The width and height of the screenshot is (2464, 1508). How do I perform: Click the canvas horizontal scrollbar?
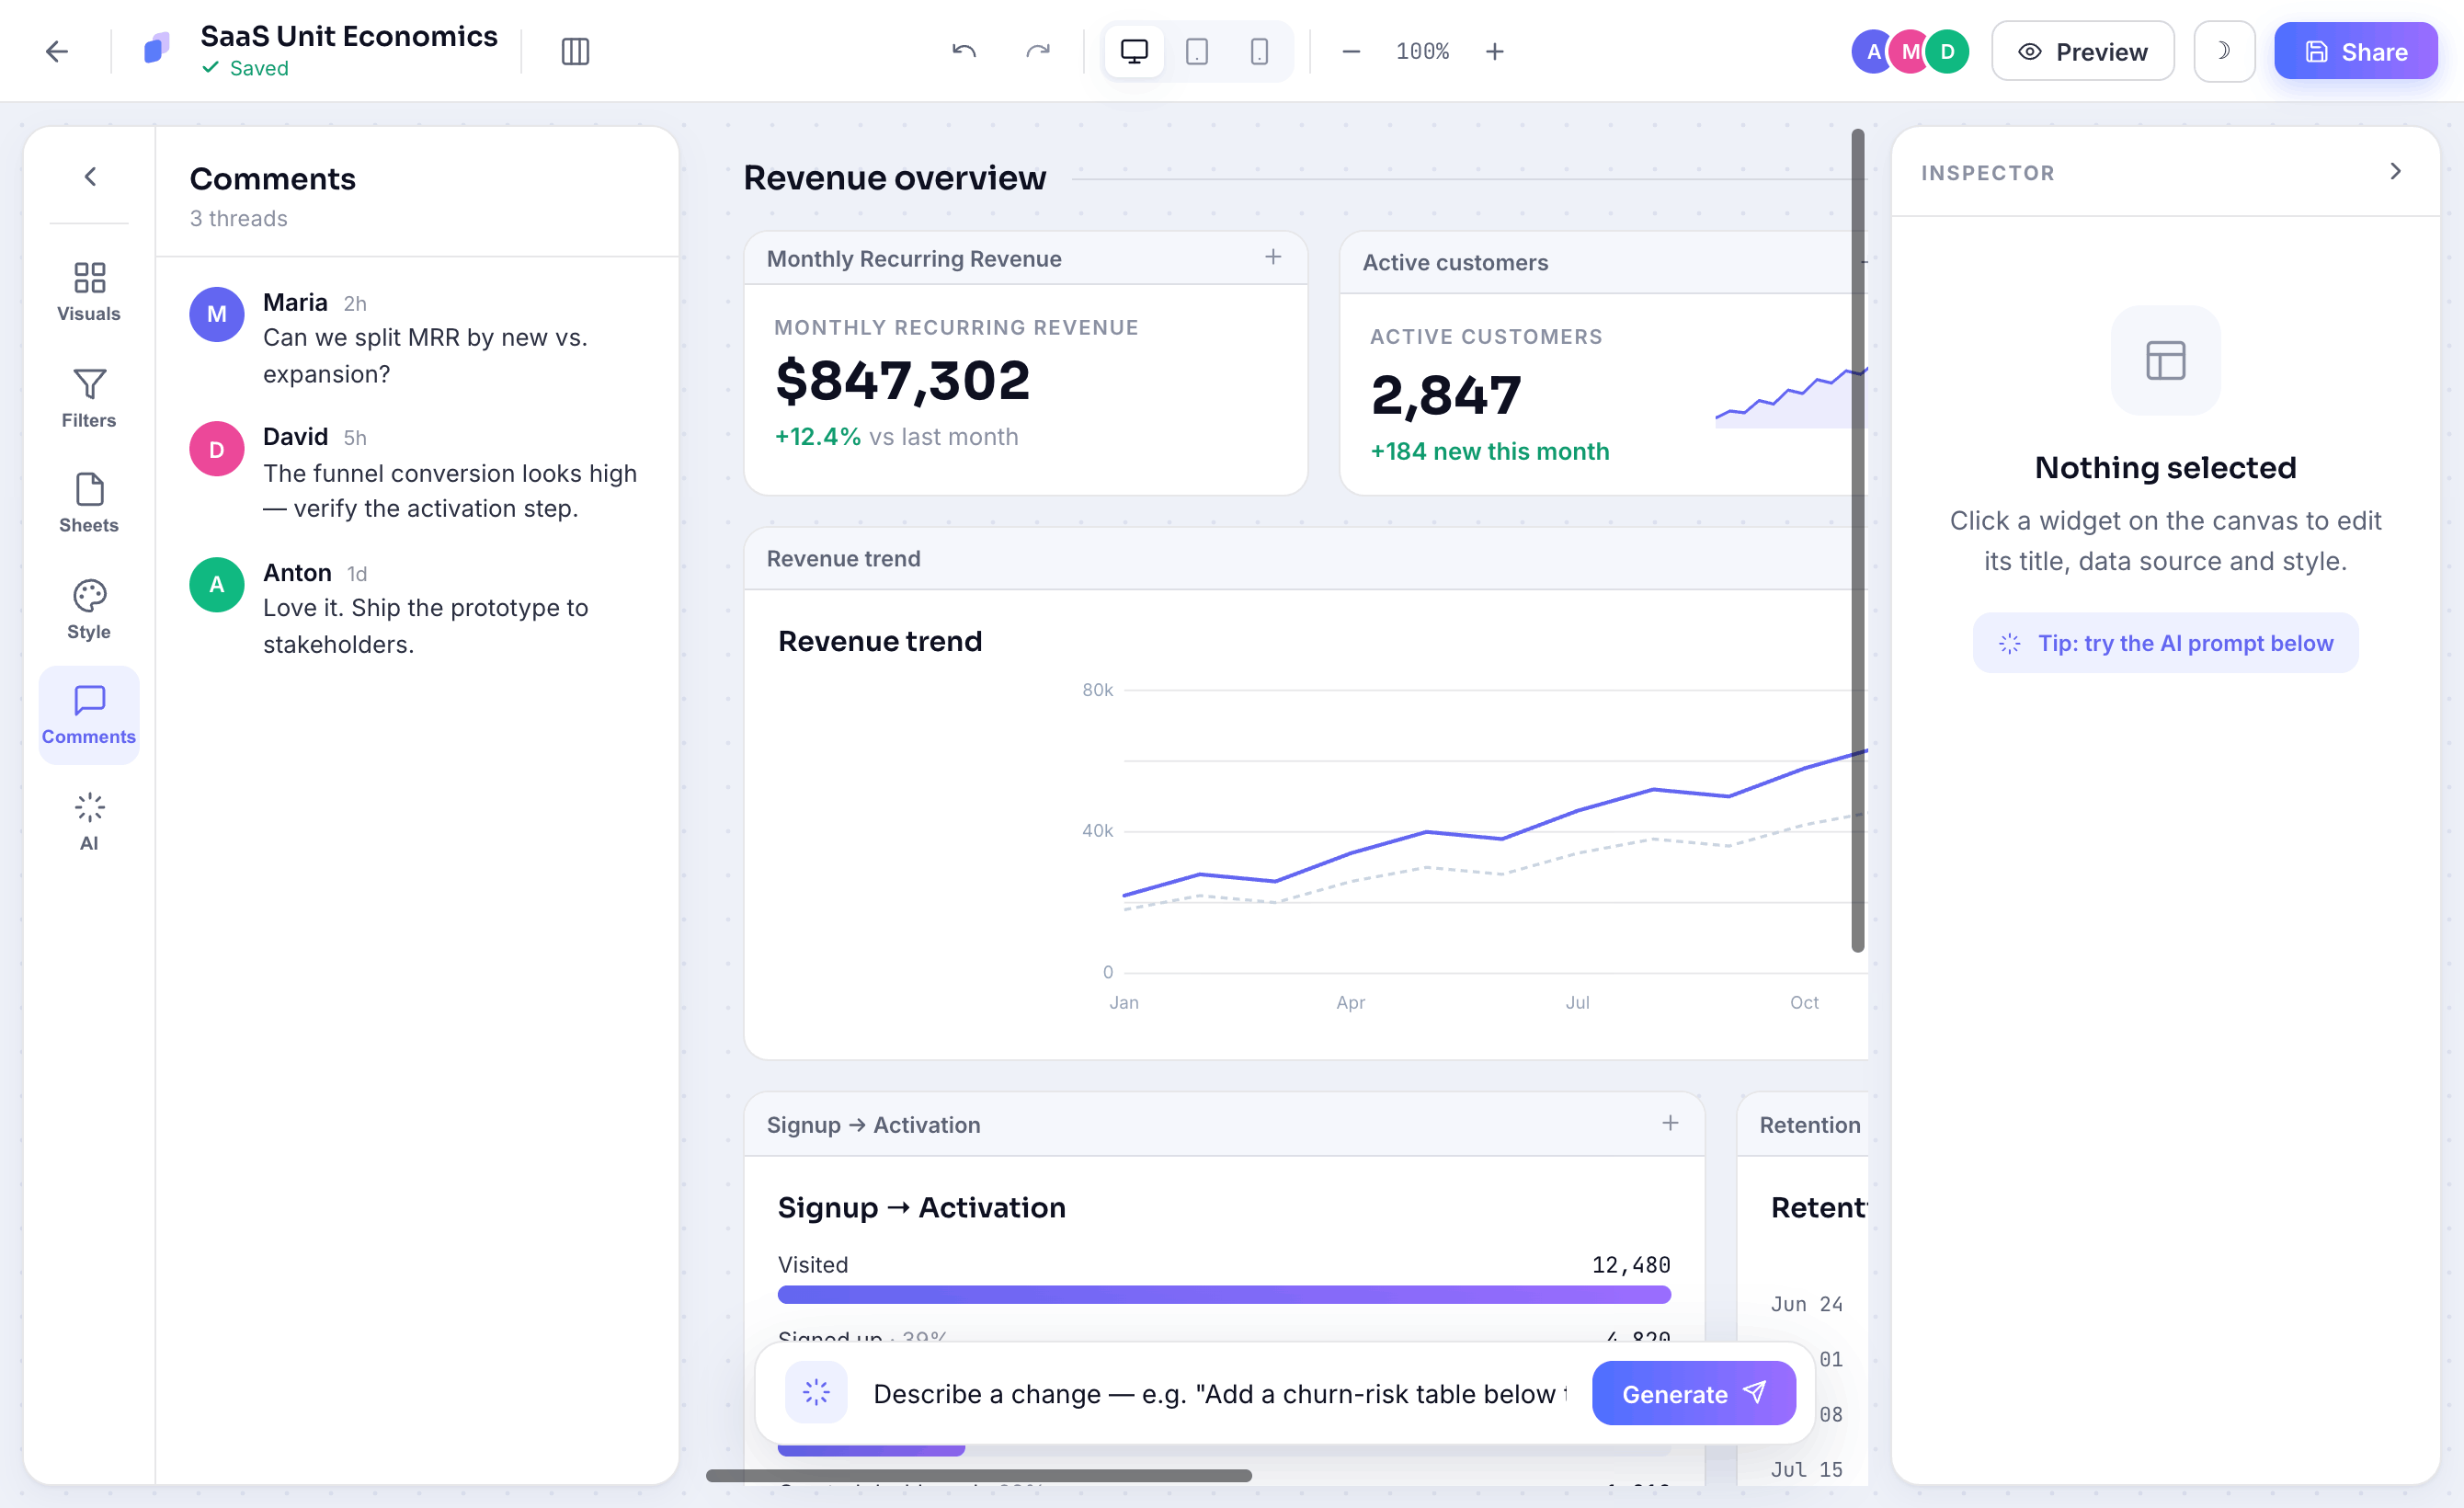coord(978,1475)
